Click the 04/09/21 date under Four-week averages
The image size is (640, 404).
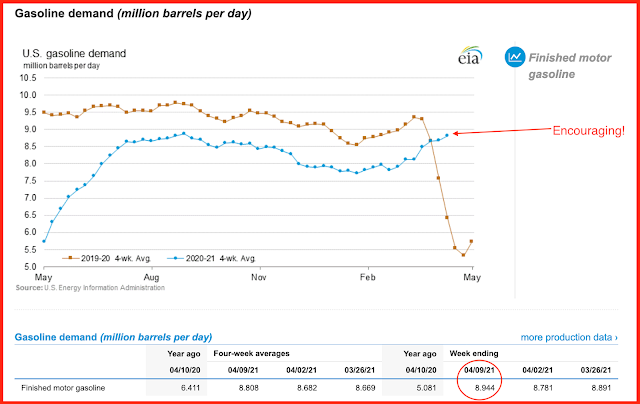click(243, 370)
